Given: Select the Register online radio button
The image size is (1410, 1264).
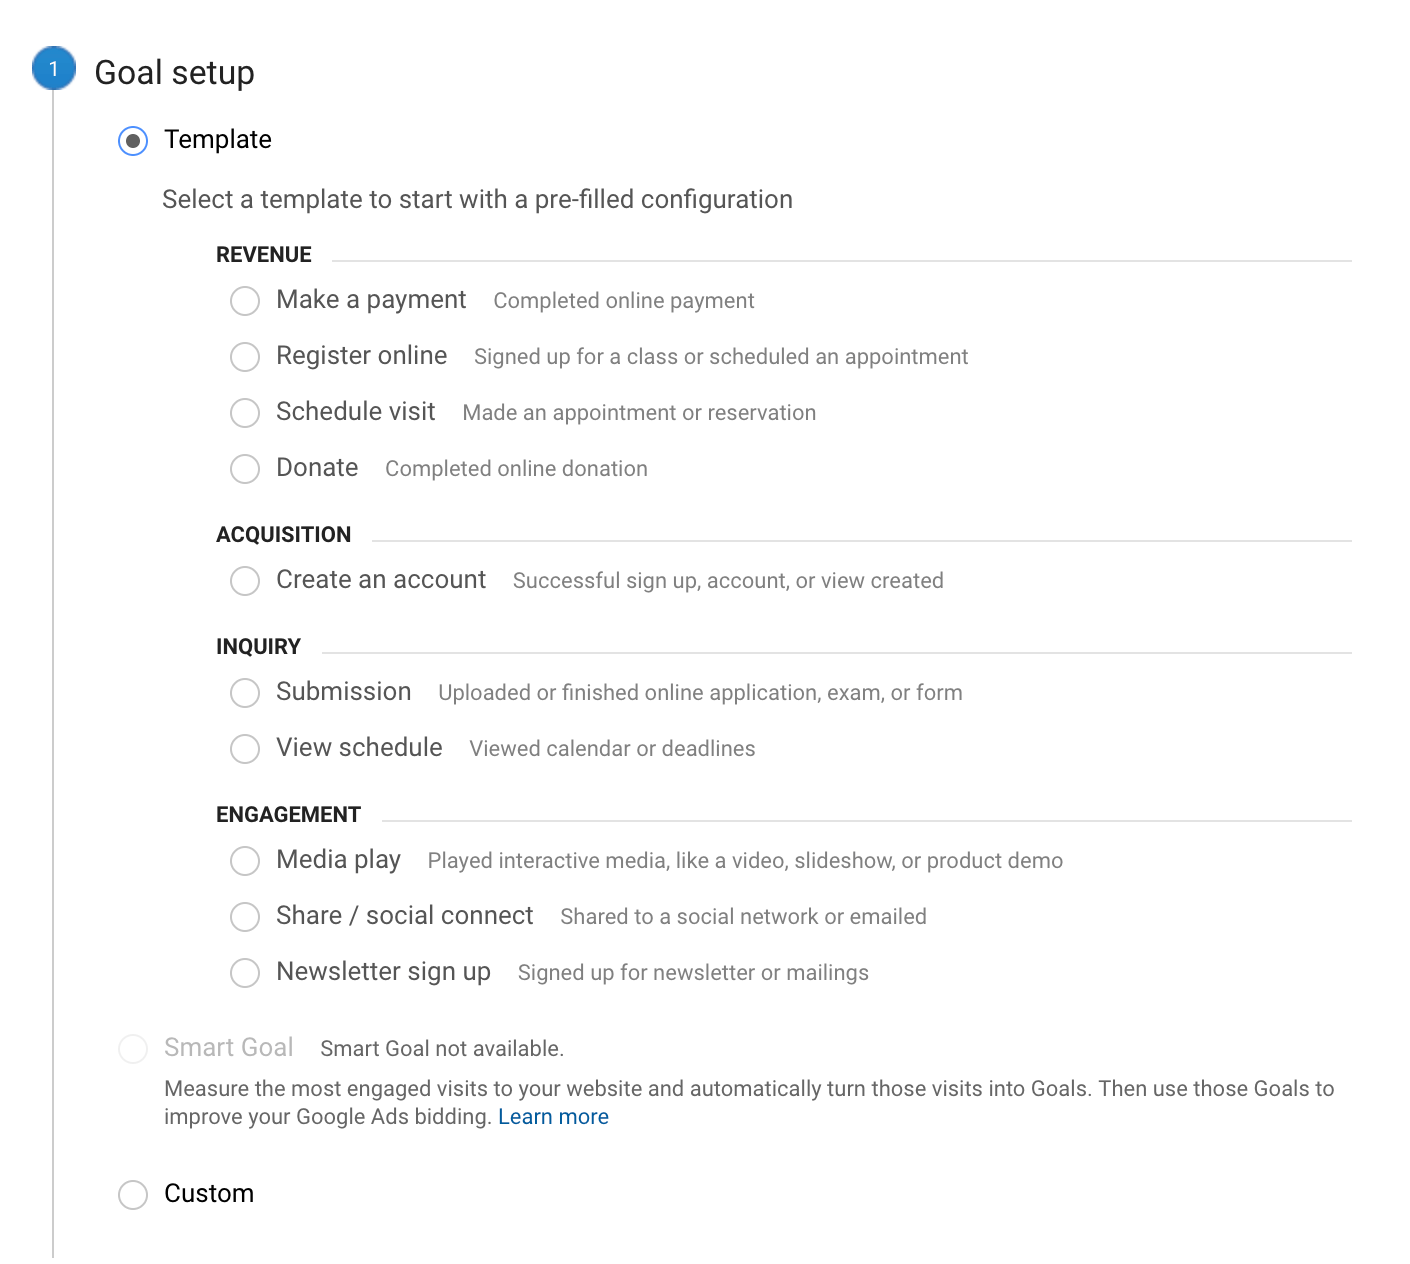Looking at the screenshot, I should [245, 357].
